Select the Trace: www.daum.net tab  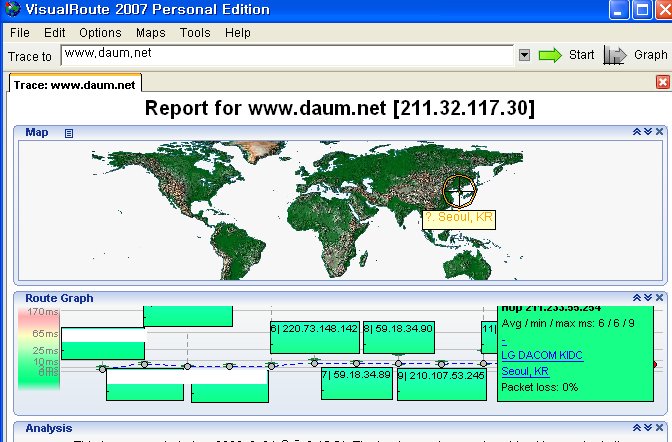point(75,84)
